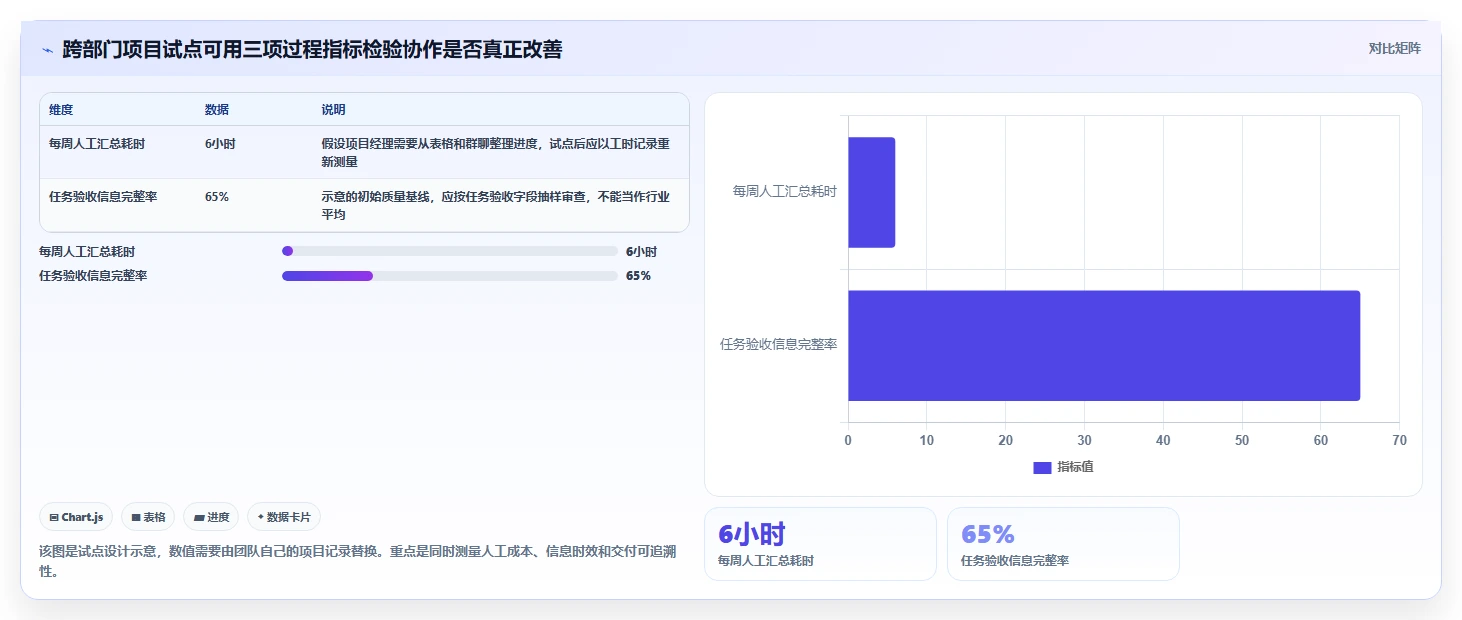
Task: Select the 进度 chip
Action: [x=211, y=517]
